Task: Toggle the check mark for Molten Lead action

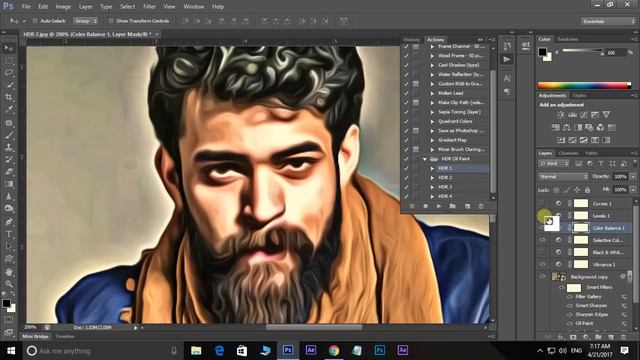Action: (406, 93)
